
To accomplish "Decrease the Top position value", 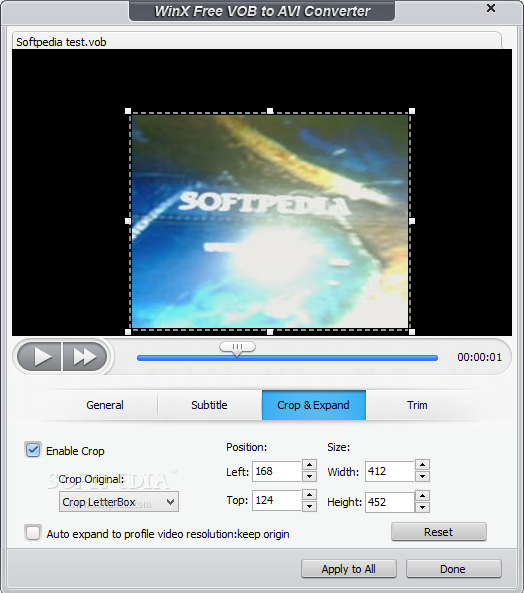I will [x=310, y=506].
